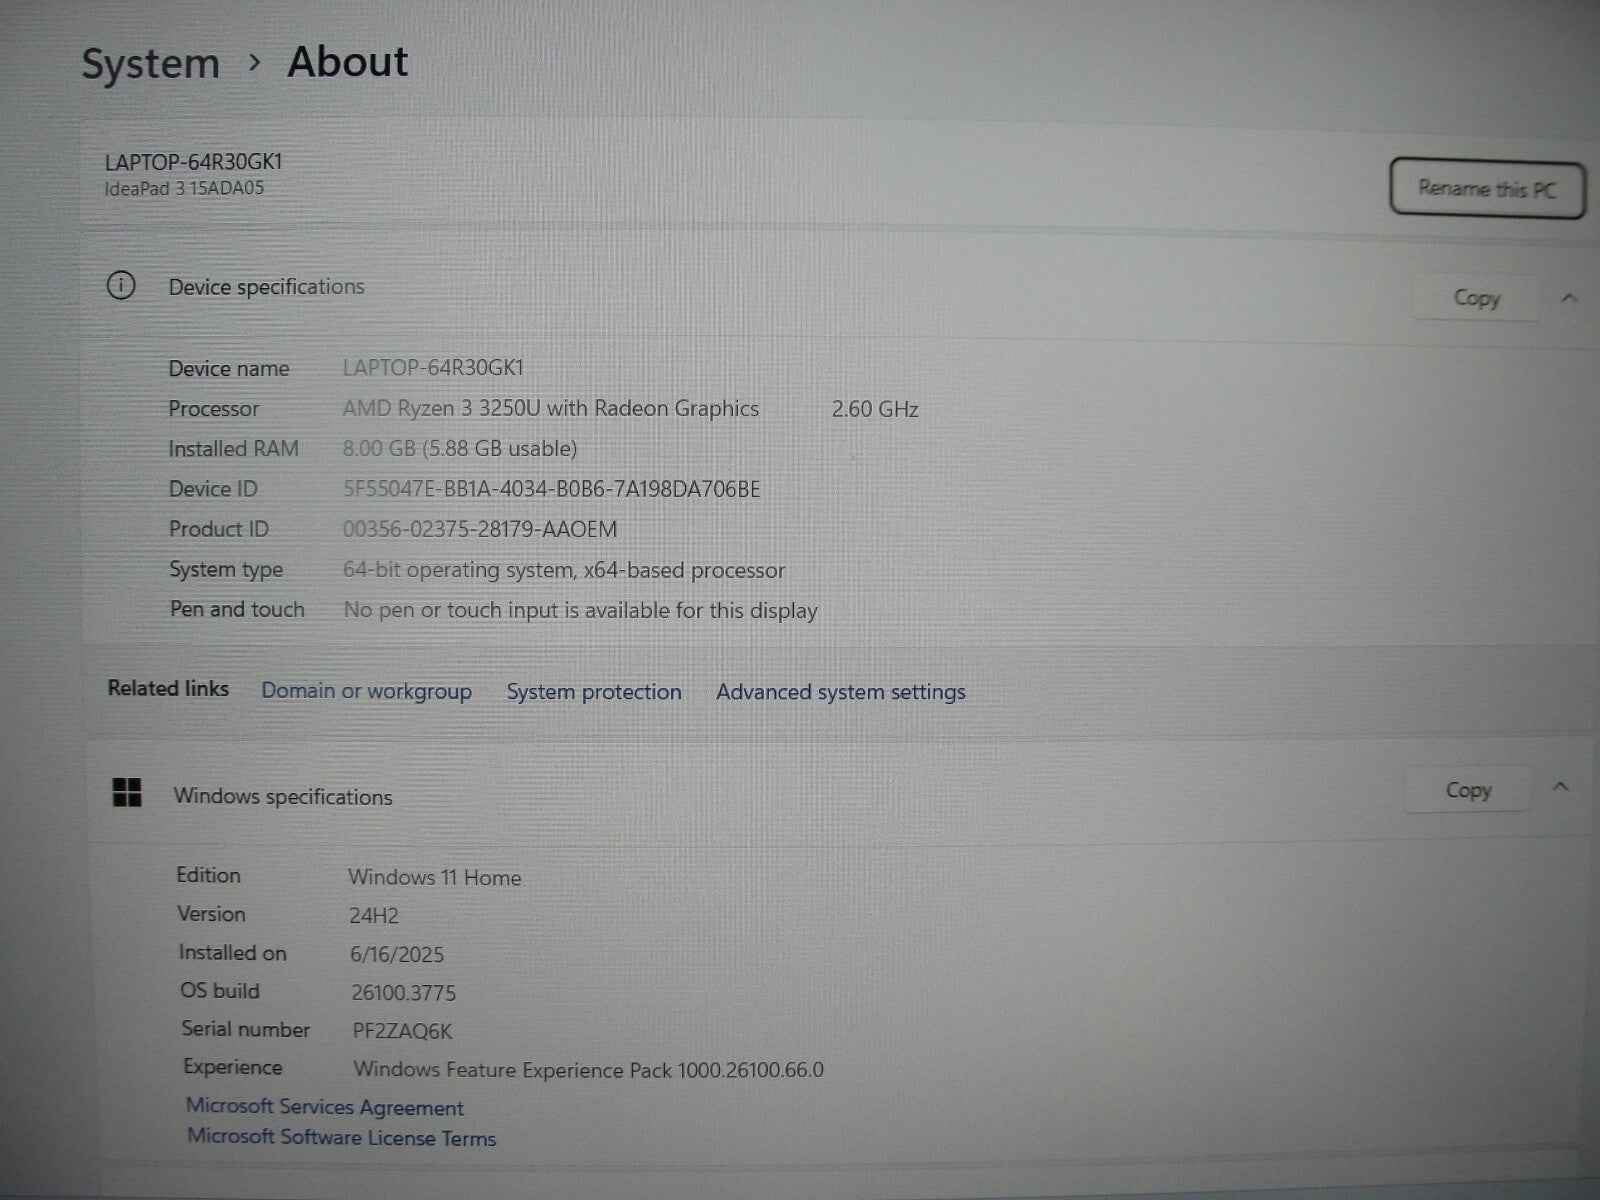Click the Device specifications info icon
Screen dimensions: 1600x1200
pyautogui.click(x=121, y=286)
